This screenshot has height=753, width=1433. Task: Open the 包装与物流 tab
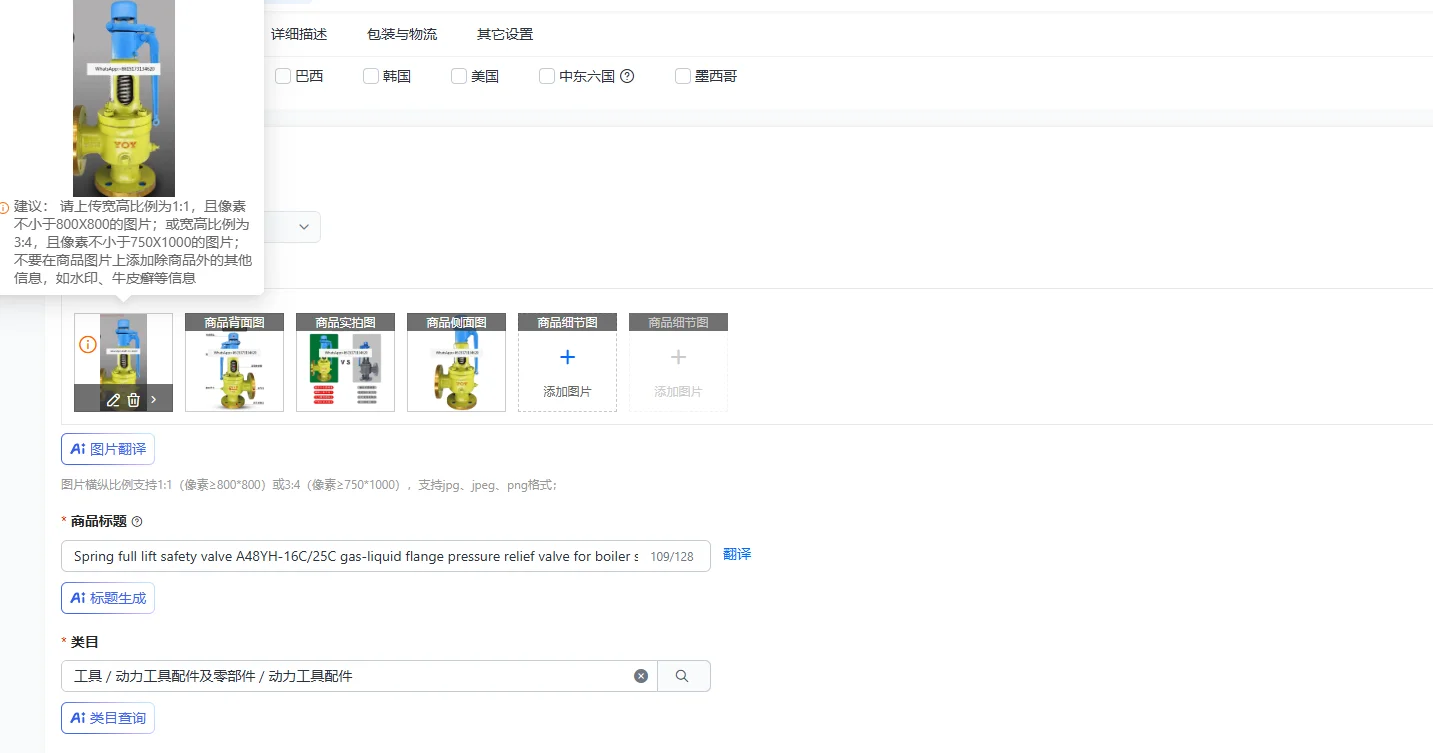402,34
